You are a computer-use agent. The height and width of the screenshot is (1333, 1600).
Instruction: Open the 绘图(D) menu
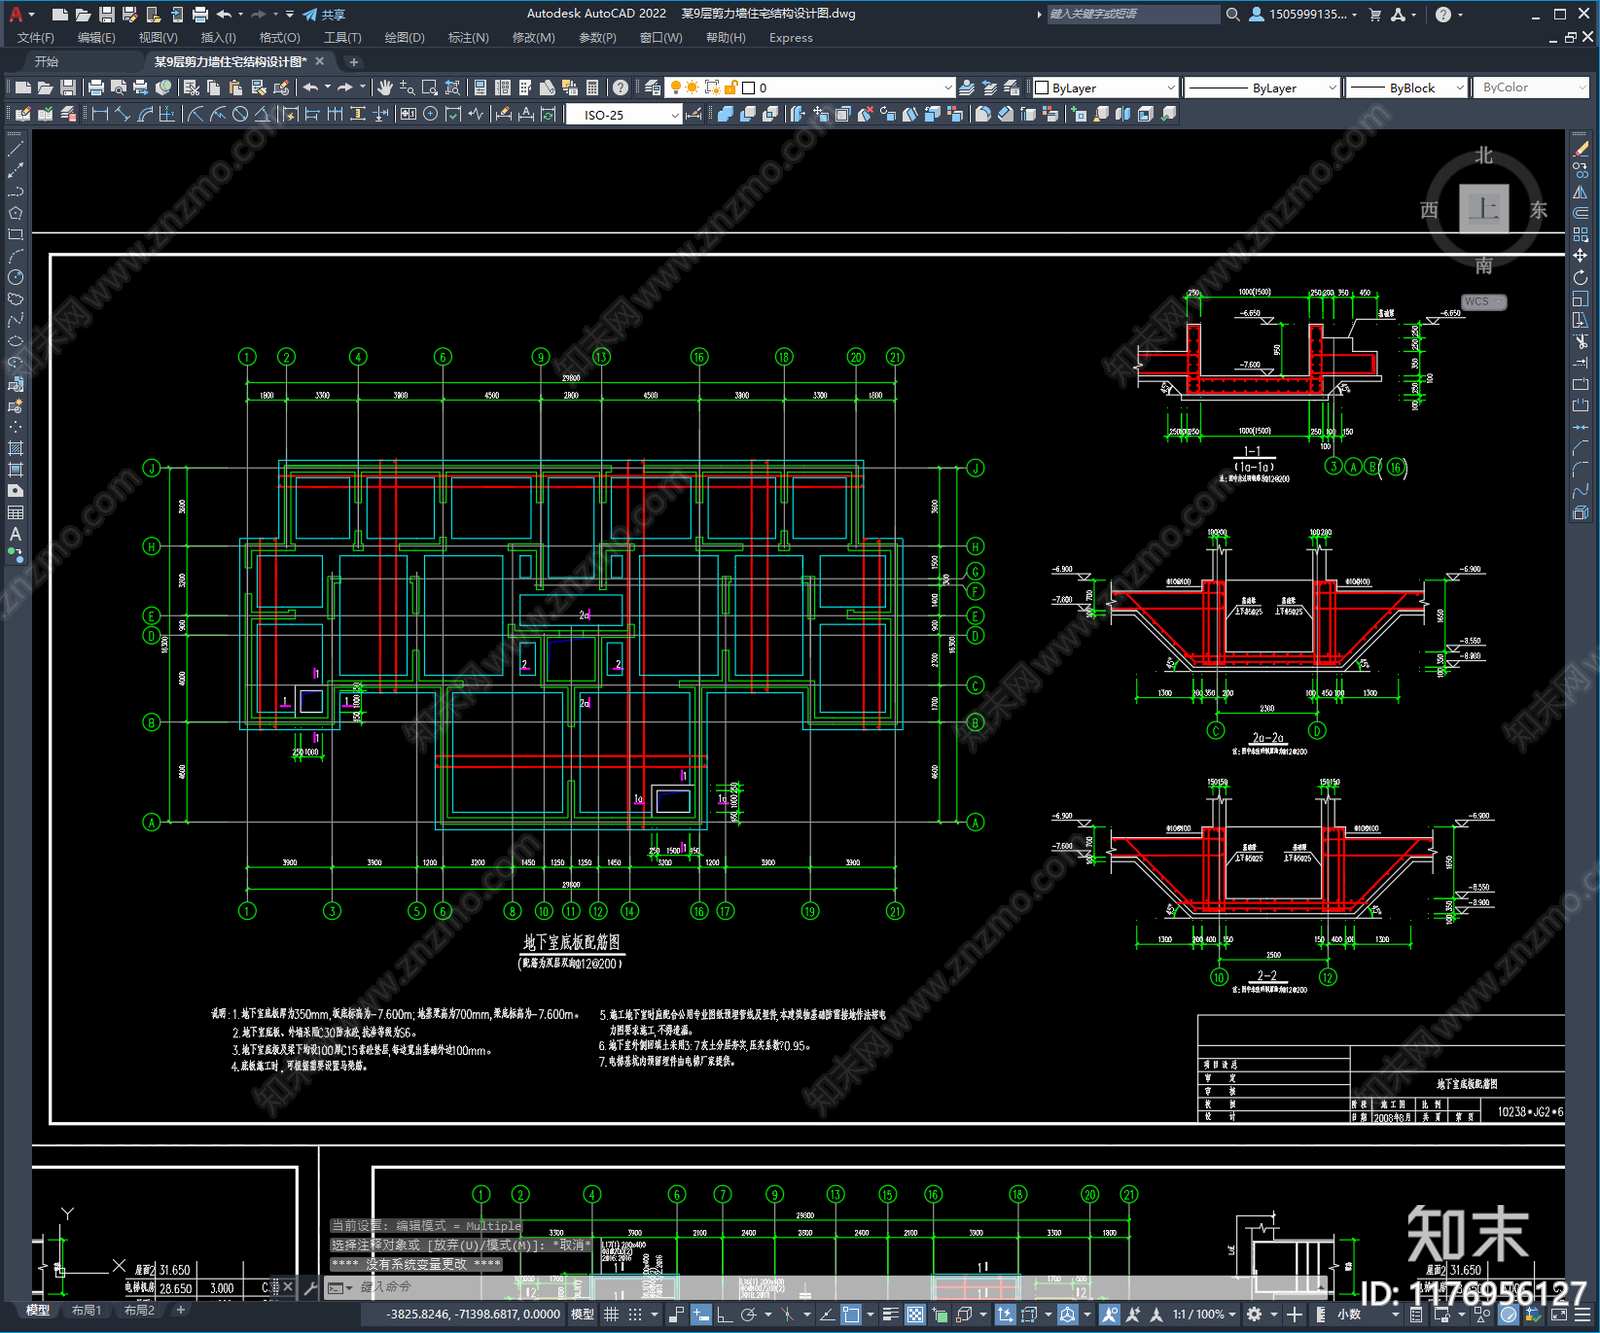click(x=404, y=38)
